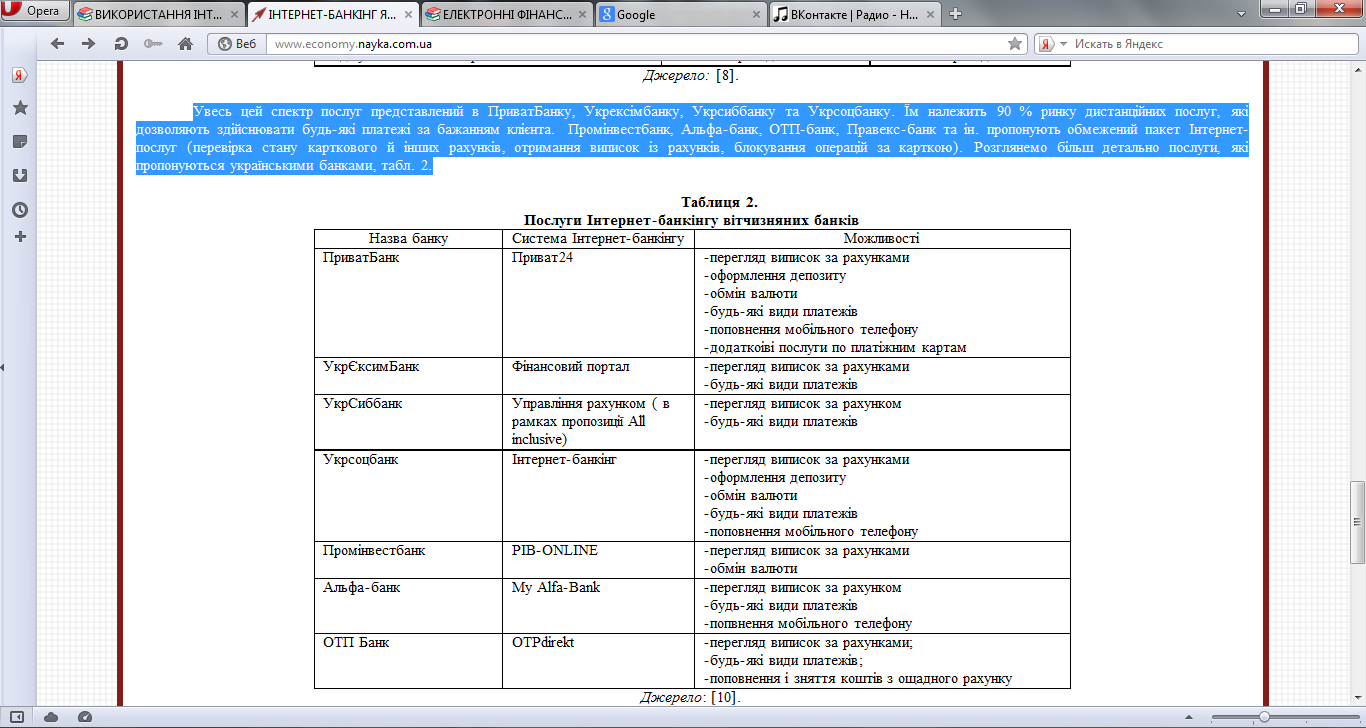
Task: Open the Google tab
Action: pyautogui.click(x=680, y=14)
